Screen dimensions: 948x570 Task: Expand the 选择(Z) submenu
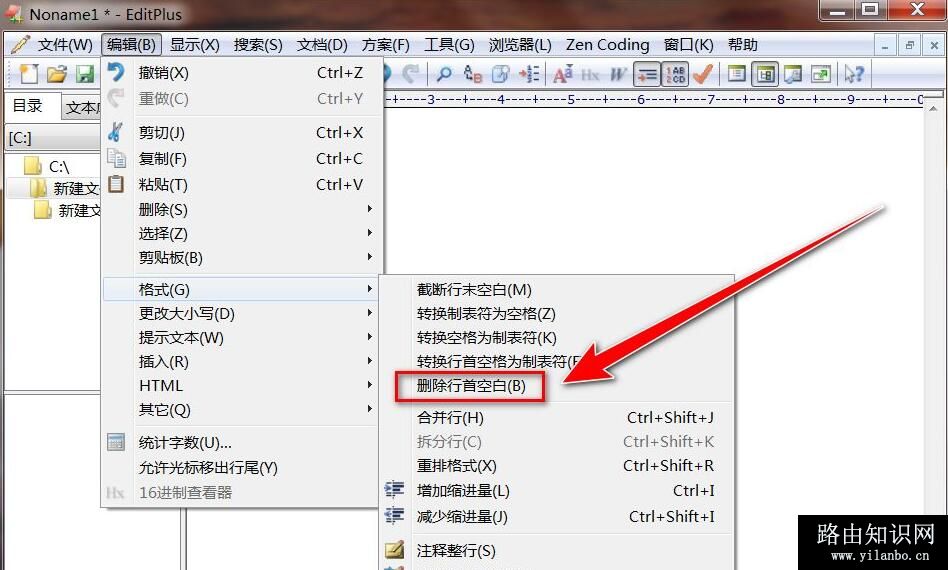point(243,233)
